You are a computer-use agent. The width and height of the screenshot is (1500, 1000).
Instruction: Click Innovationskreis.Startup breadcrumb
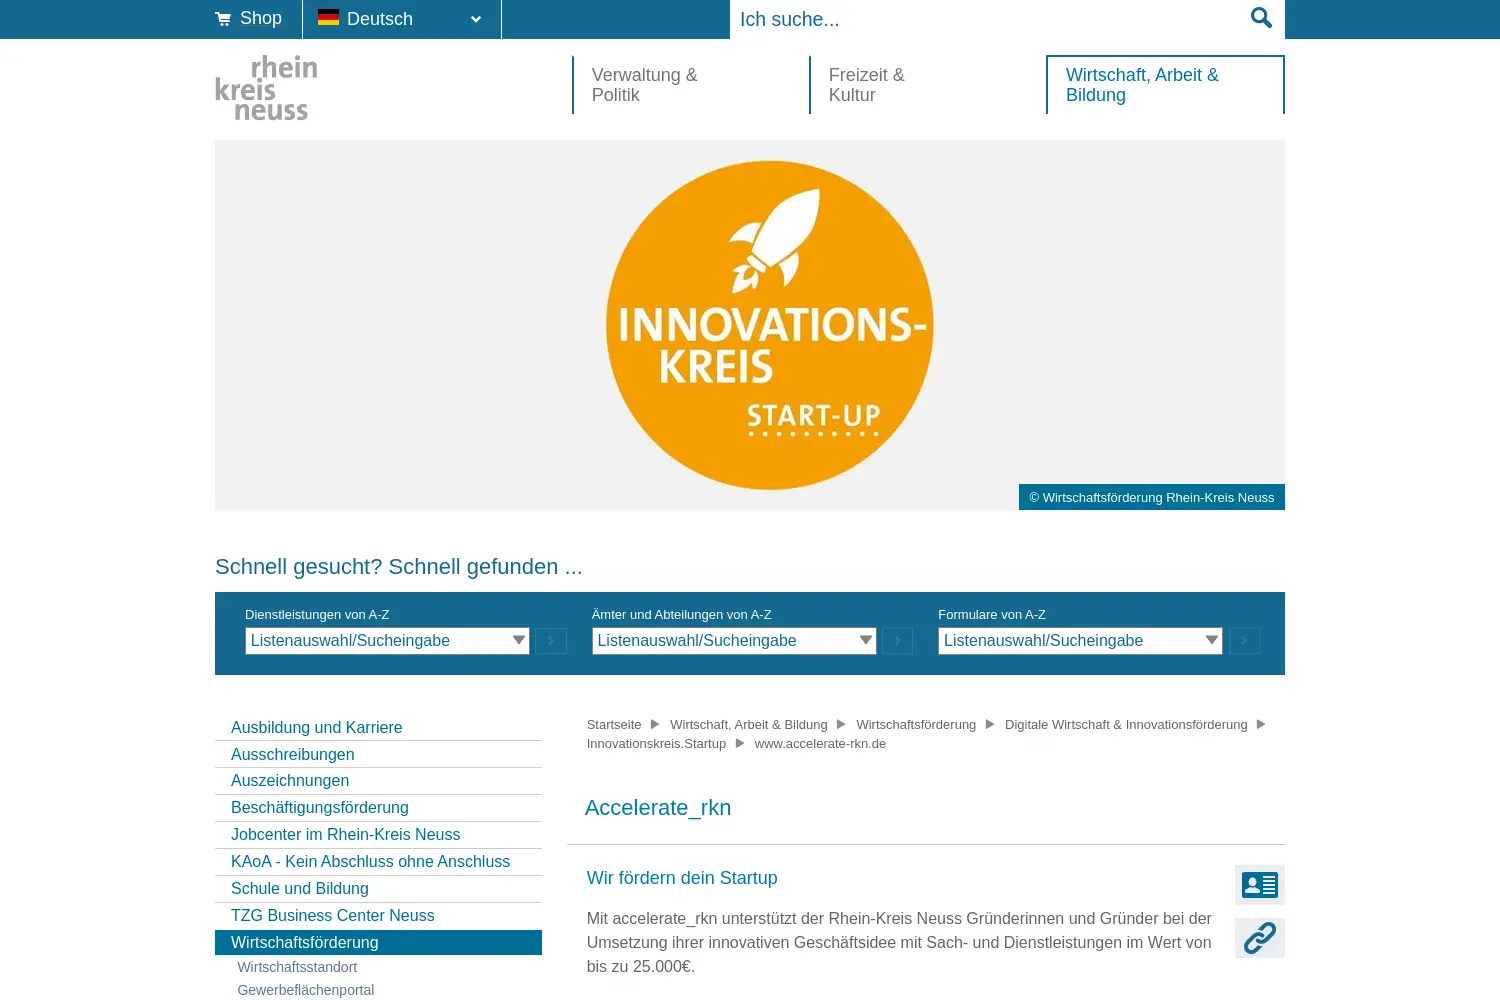click(656, 744)
